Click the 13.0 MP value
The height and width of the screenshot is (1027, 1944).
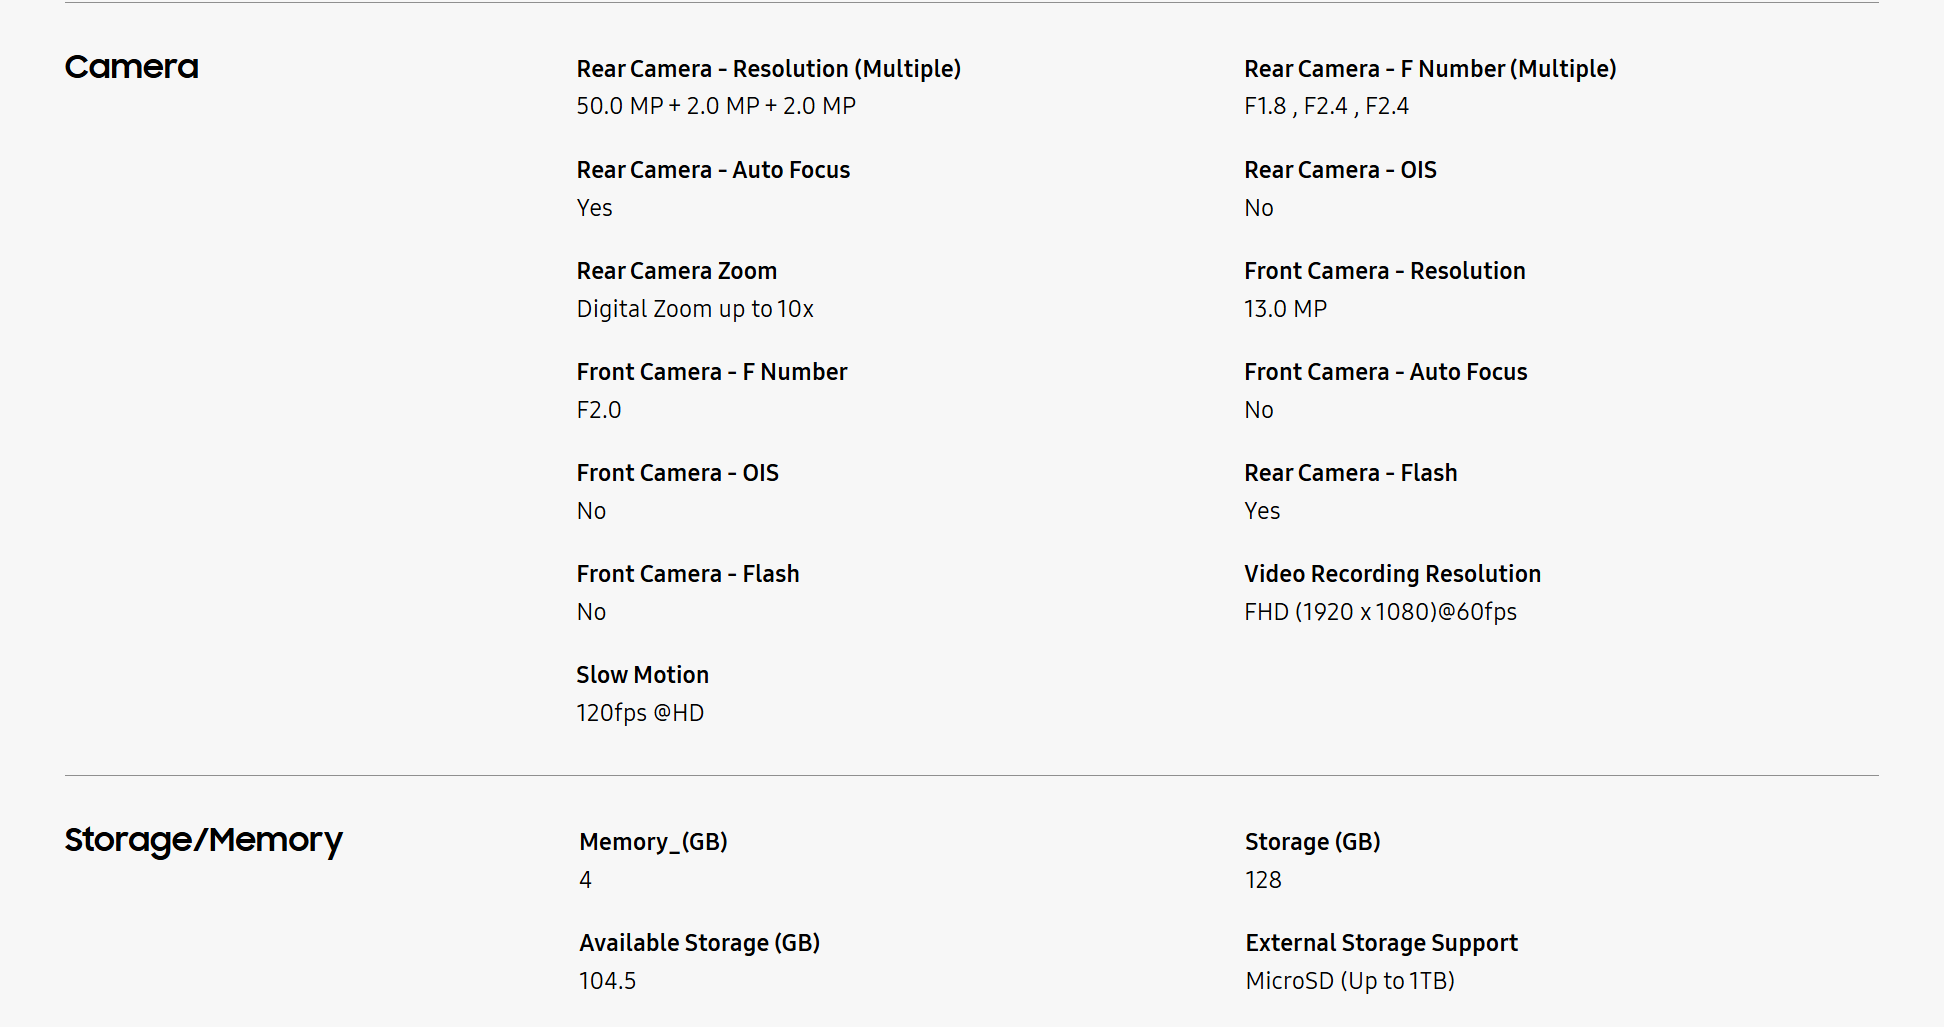click(x=1285, y=309)
